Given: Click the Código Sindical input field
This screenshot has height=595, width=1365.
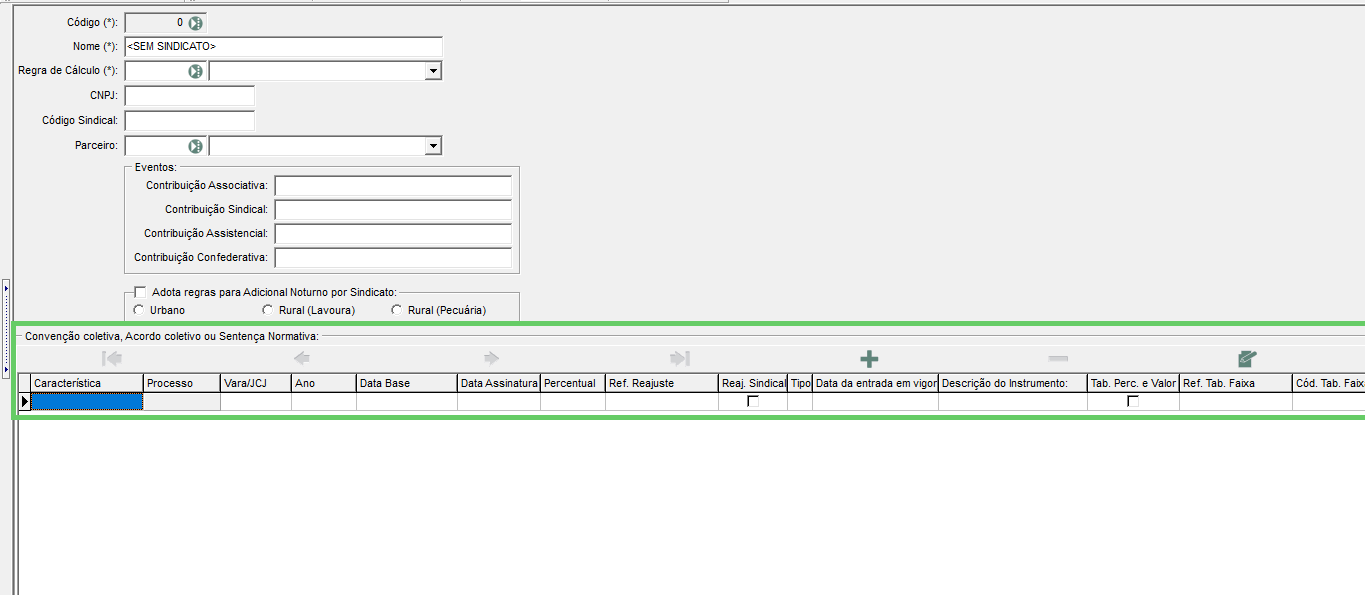Looking at the screenshot, I should (189, 121).
